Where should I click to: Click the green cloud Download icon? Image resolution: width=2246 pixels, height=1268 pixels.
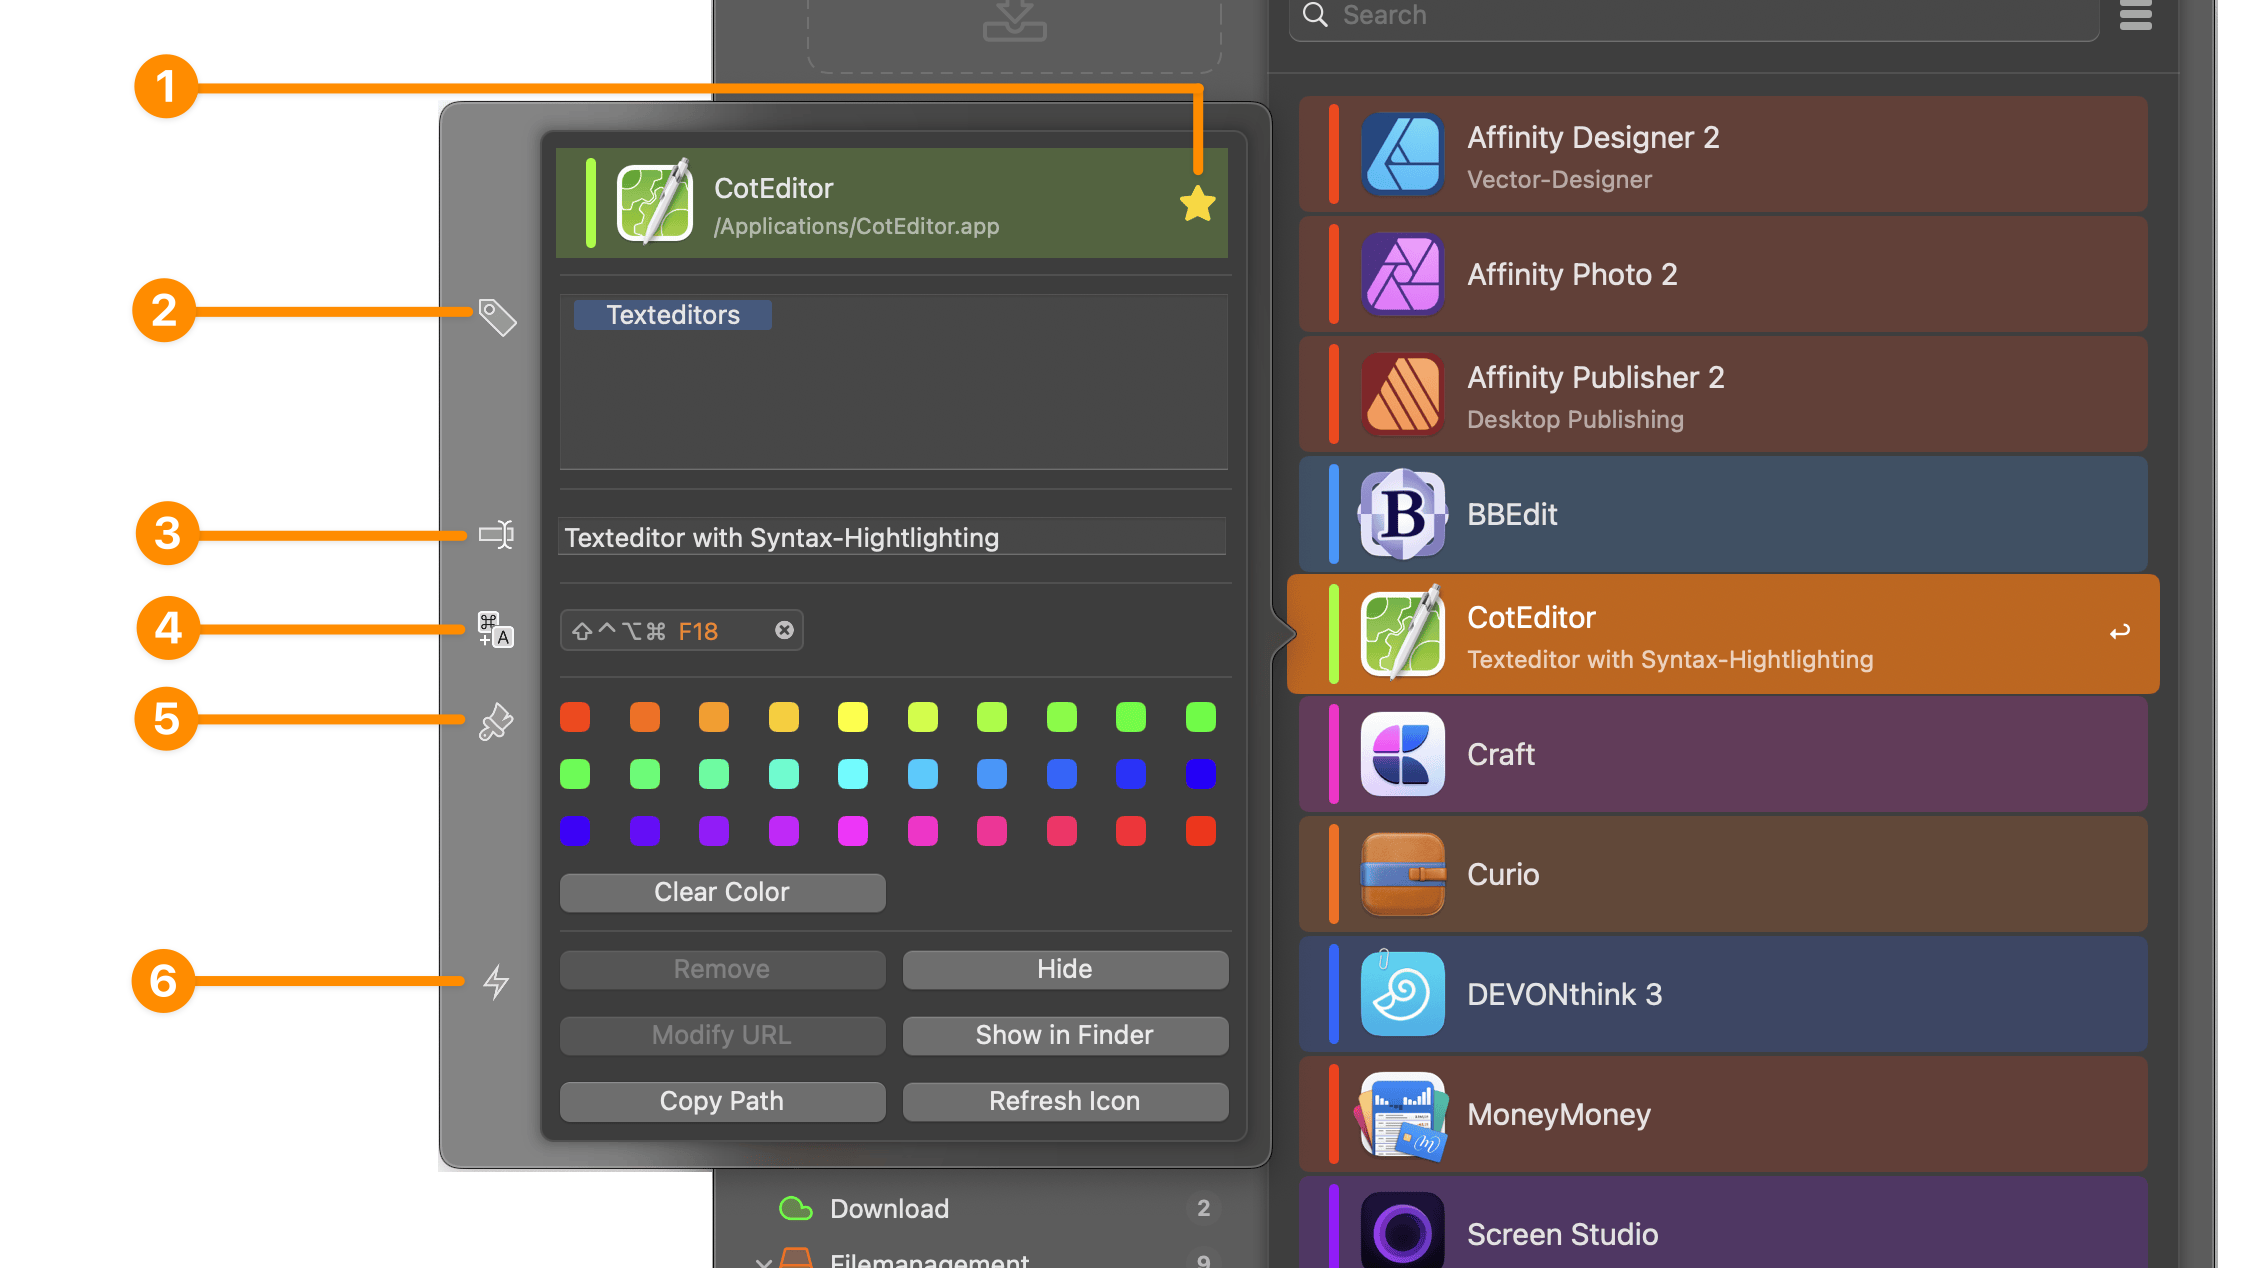[796, 1208]
